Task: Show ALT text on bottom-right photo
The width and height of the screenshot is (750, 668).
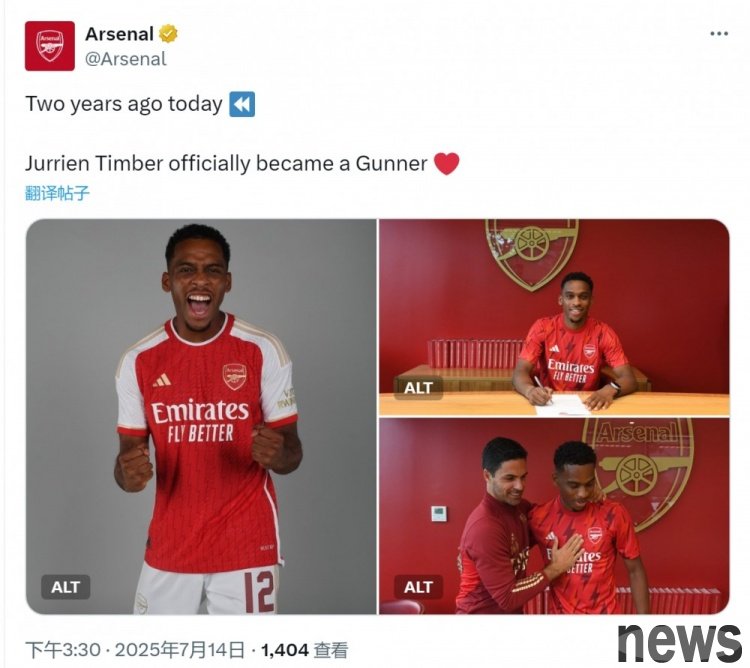Action: tap(418, 587)
